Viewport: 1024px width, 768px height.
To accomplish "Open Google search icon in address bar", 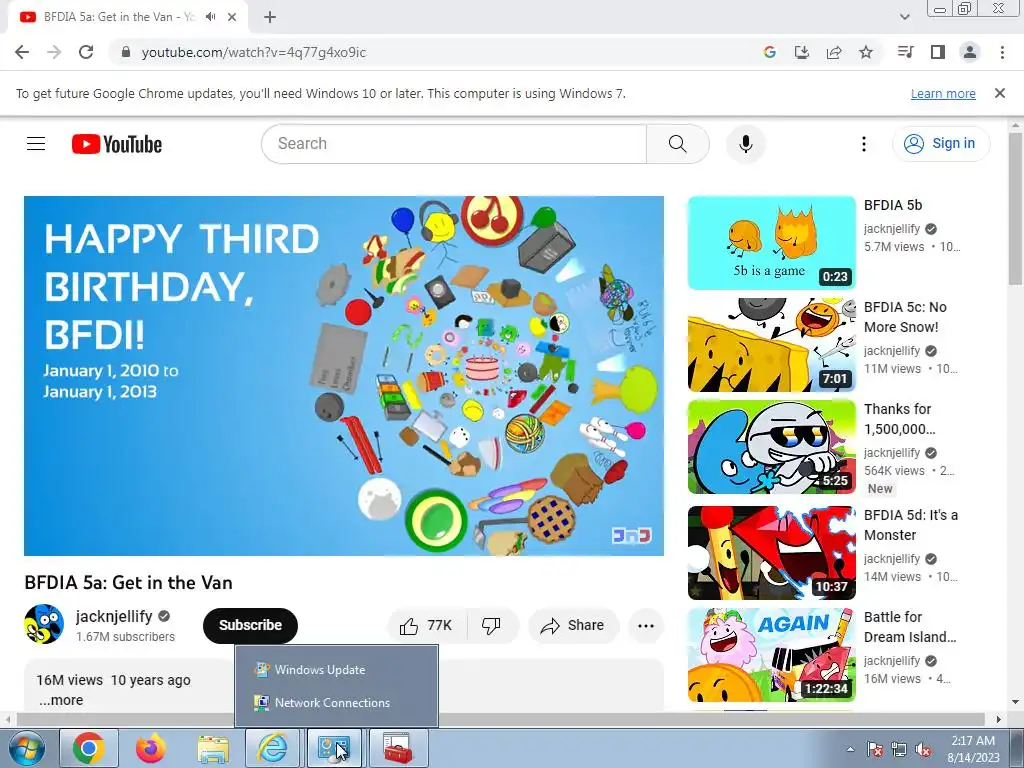I will point(769,52).
